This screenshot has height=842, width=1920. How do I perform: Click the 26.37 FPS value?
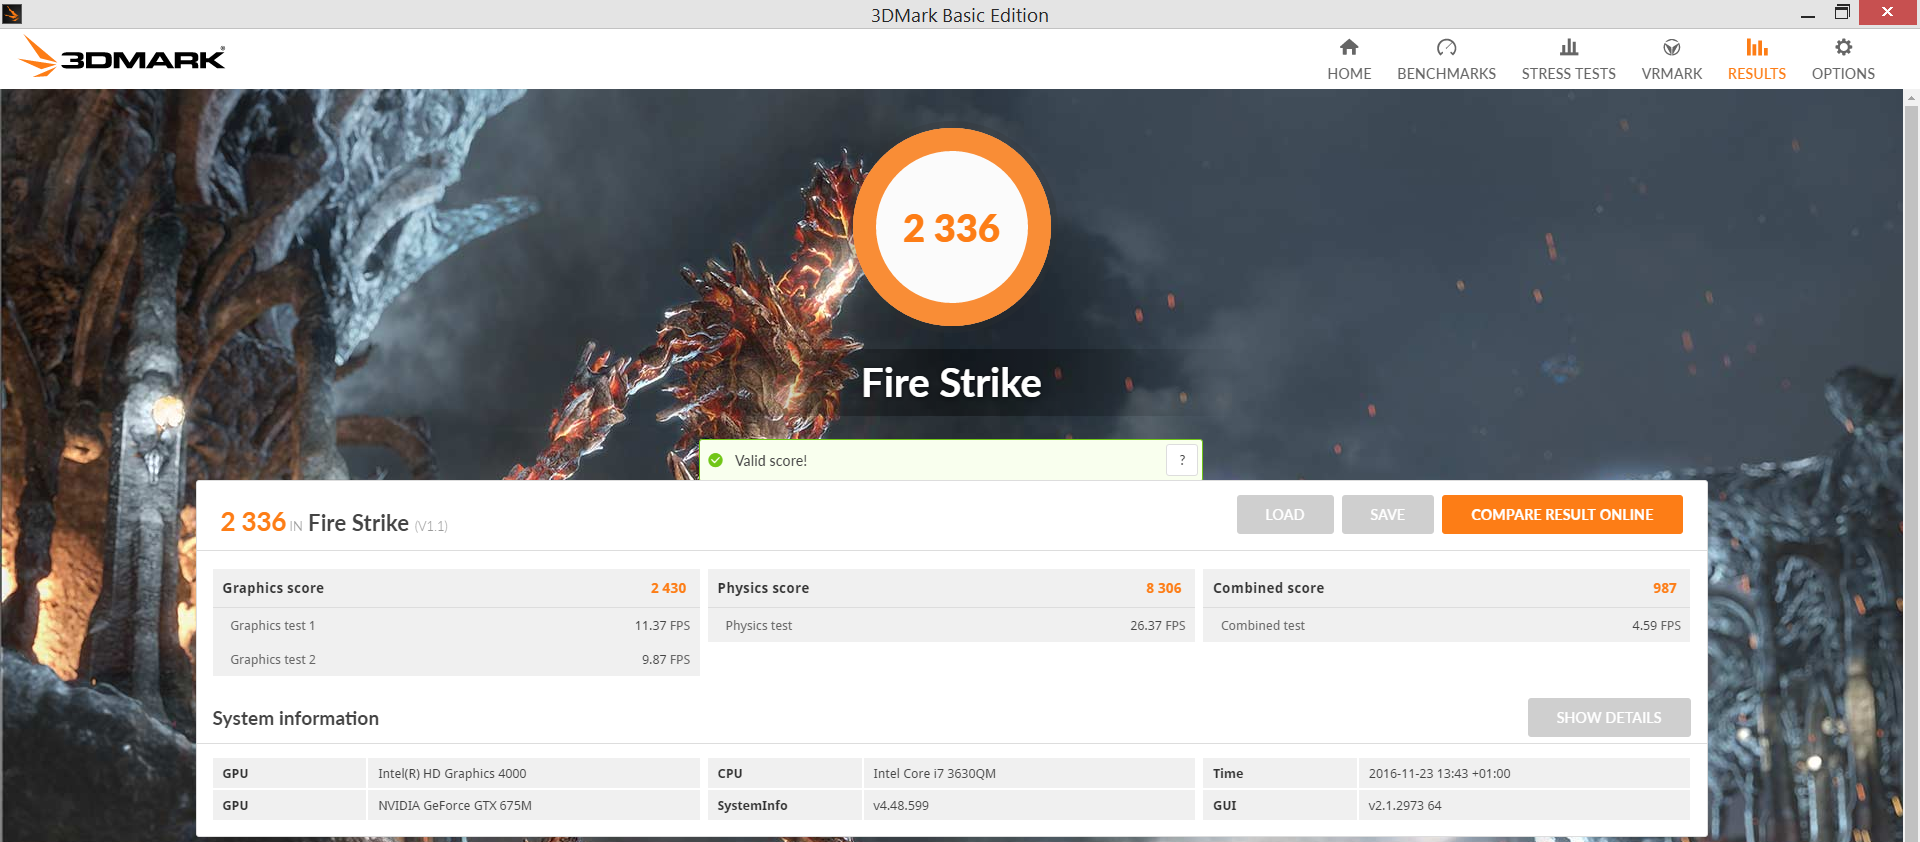click(x=1158, y=626)
